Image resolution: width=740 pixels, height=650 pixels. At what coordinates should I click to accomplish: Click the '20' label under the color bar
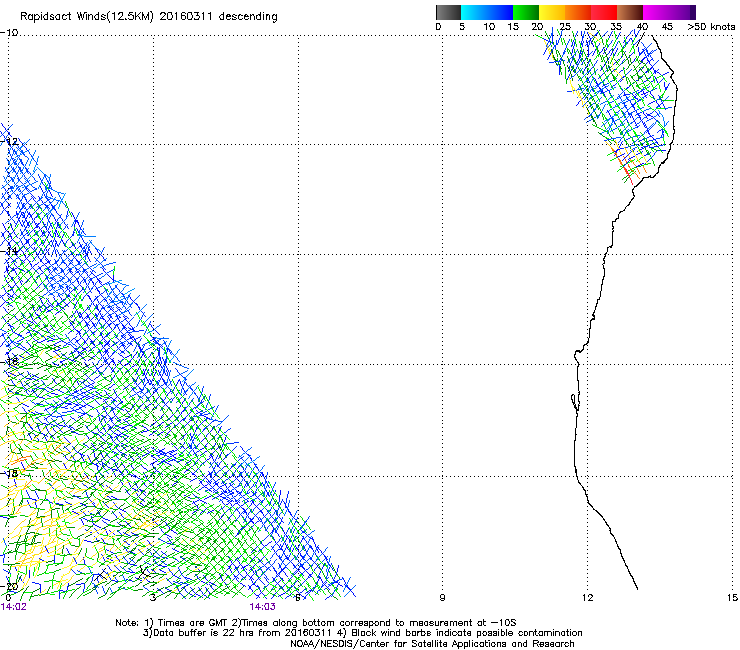pyautogui.click(x=537, y=26)
